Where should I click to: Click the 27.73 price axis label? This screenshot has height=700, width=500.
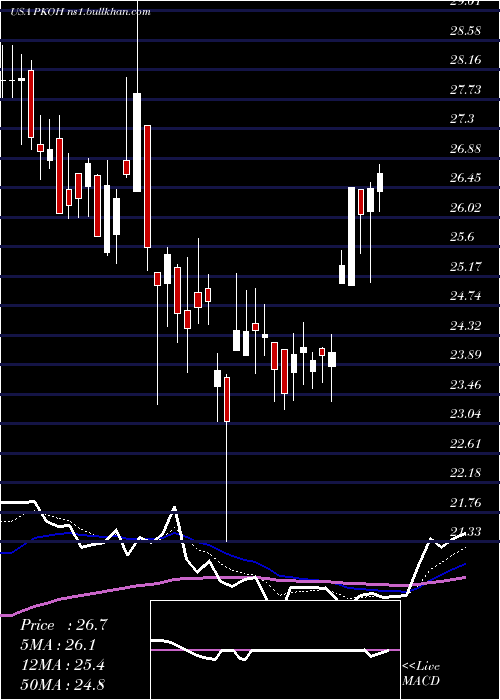tap(465, 90)
